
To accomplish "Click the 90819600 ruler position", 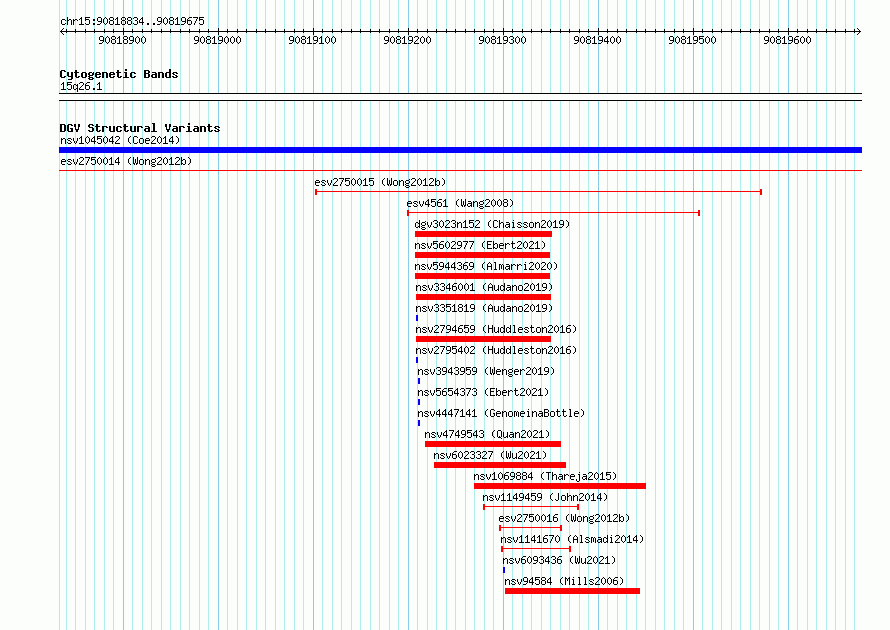I will tap(787, 40).
